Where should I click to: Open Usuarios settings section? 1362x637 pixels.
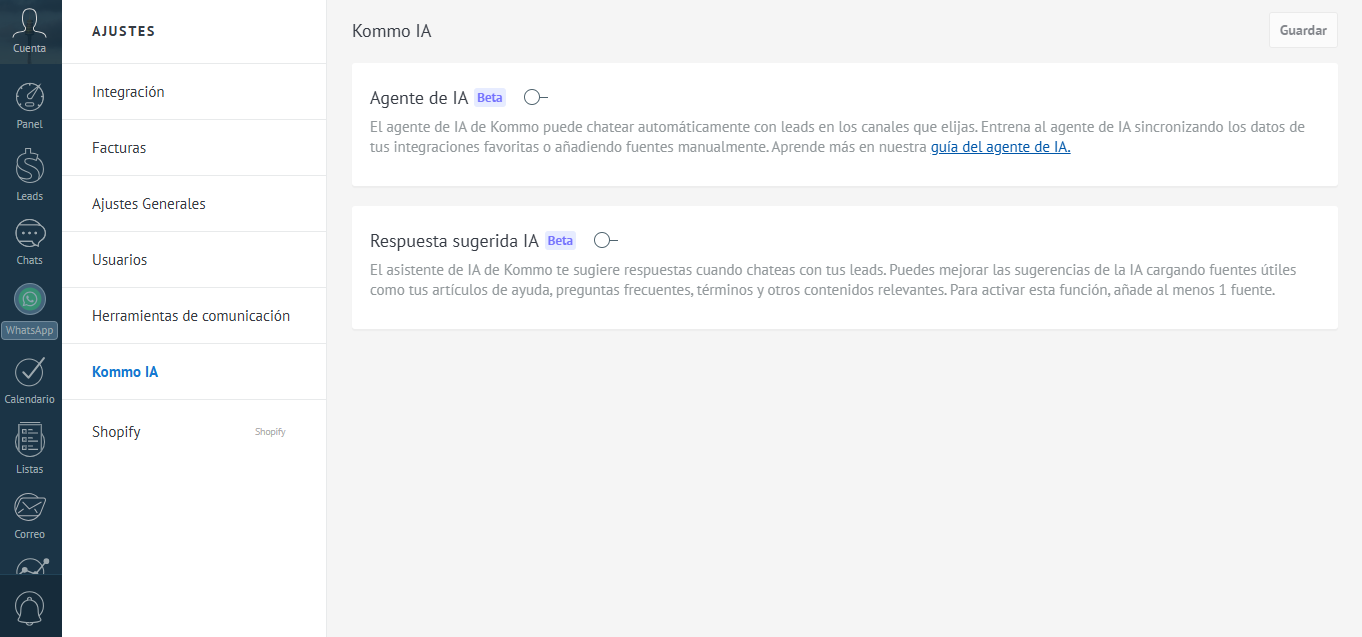[194, 260]
